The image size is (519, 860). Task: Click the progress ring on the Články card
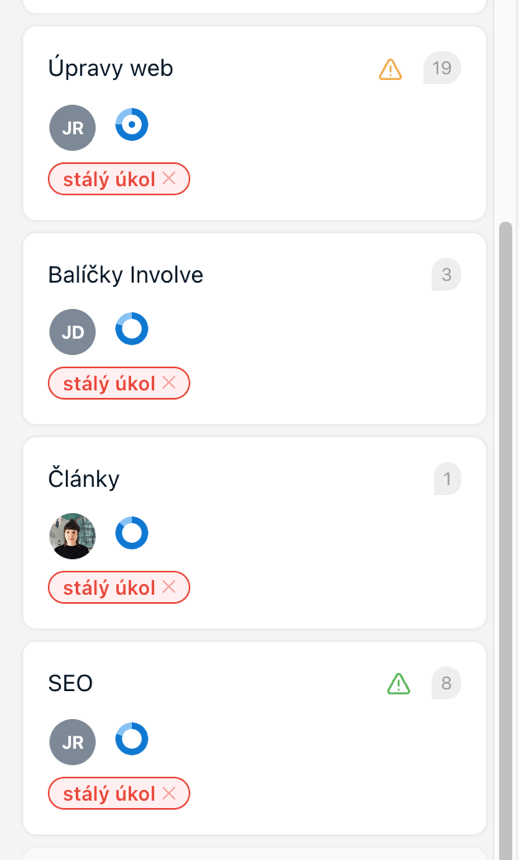click(132, 533)
